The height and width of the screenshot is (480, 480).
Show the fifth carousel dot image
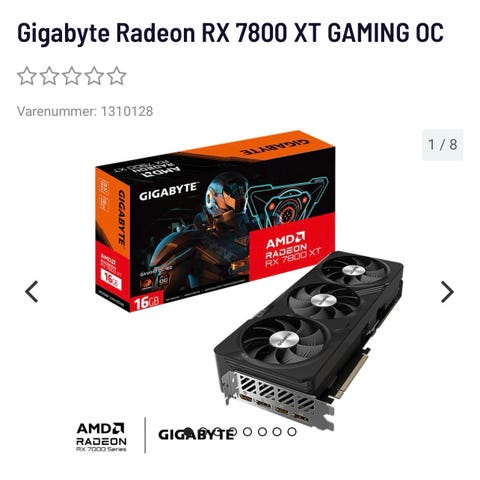click(247, 432)
